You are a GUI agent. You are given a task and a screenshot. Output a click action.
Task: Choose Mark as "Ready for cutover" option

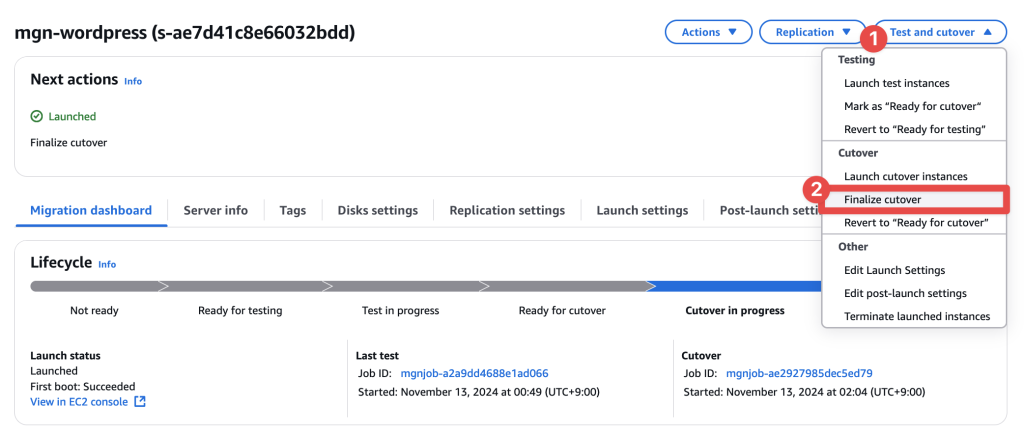912,106
